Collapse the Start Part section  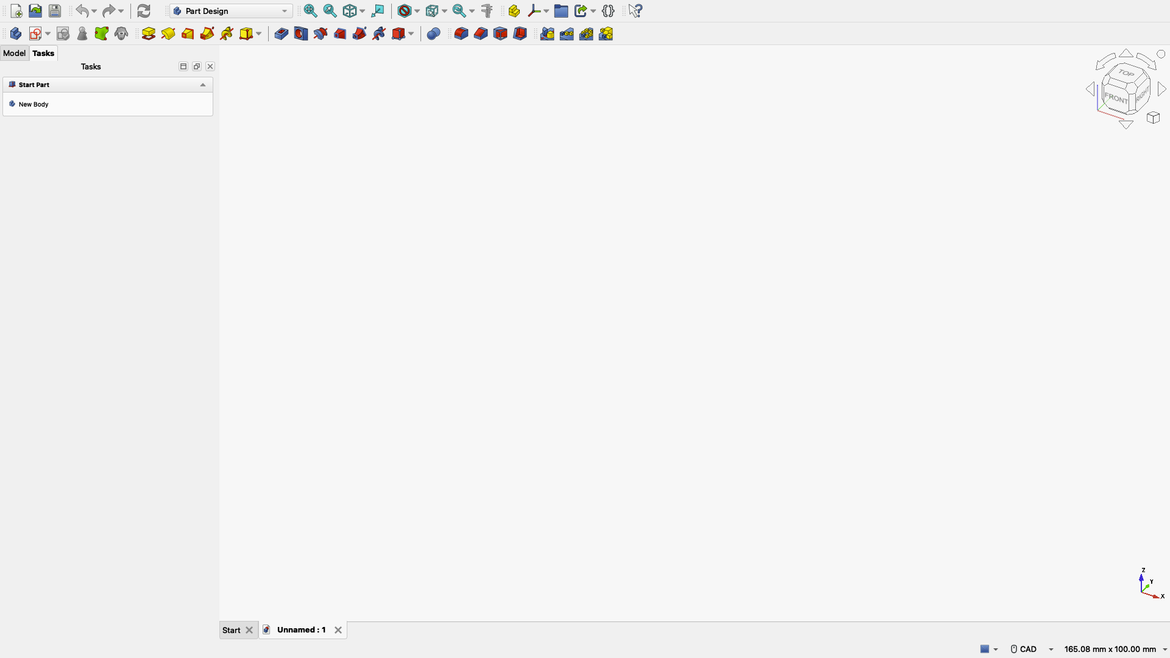pyautogui.click(x=203, y=84)
